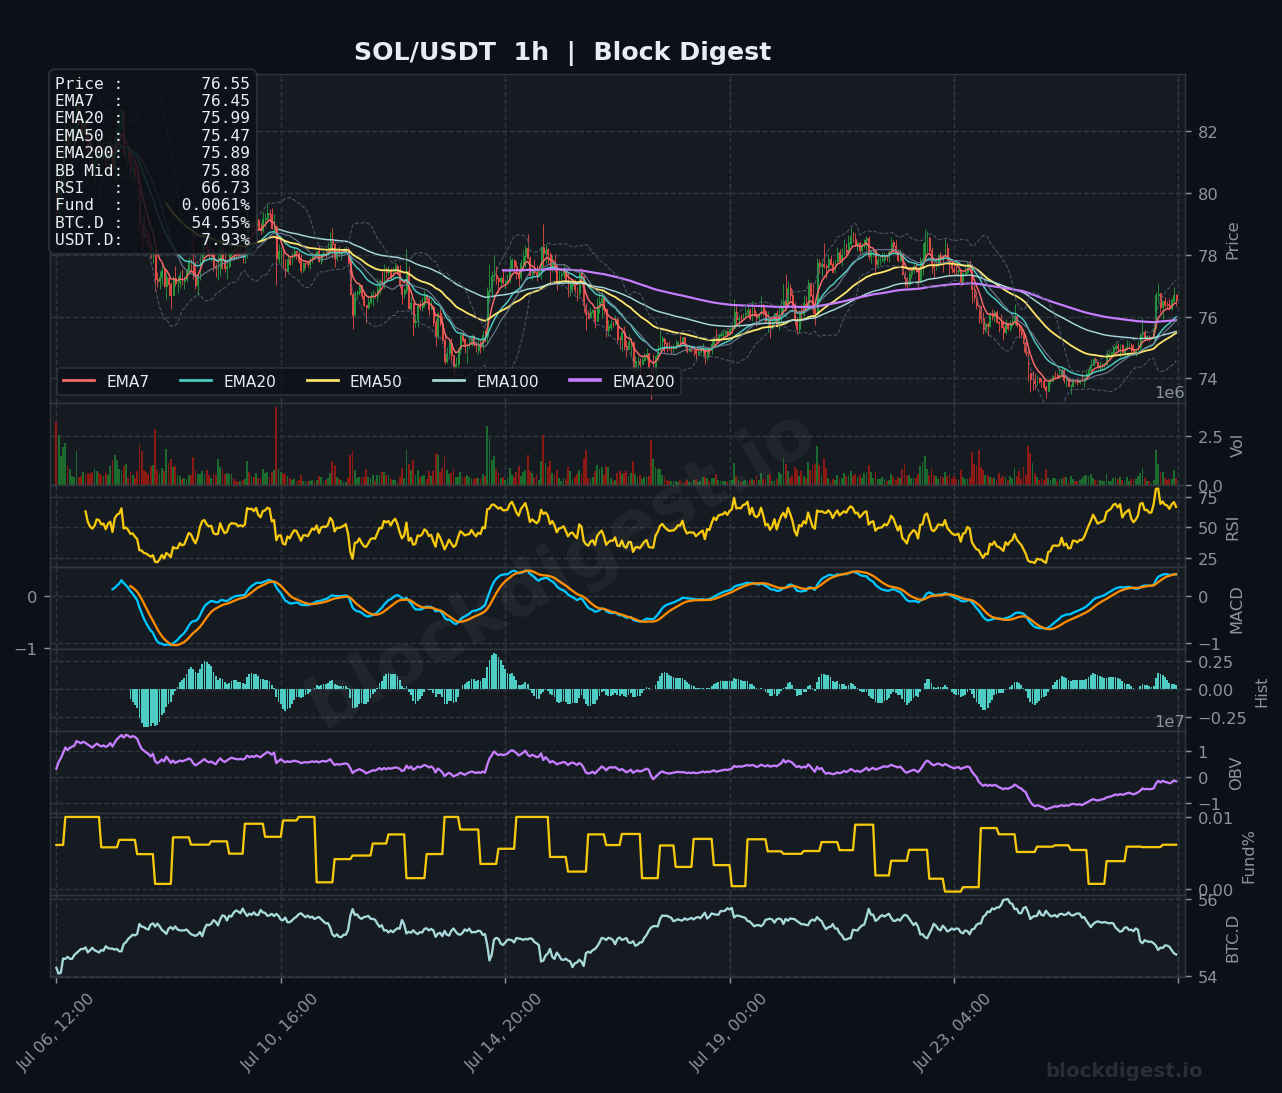This screenshot has height=1093, width=1282.
Task: Click the RSI axis label
Action: (1233, 528)
